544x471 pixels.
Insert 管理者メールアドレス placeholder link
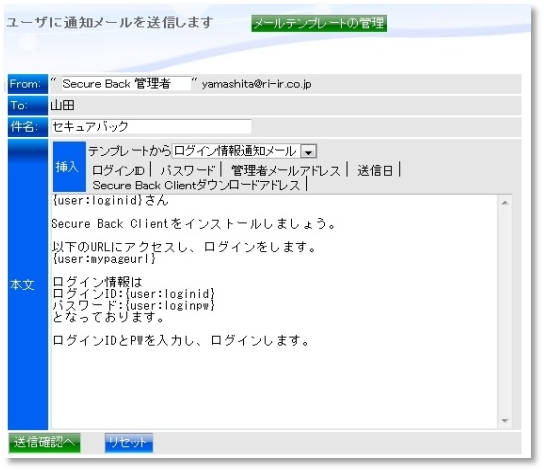(286, 170)
